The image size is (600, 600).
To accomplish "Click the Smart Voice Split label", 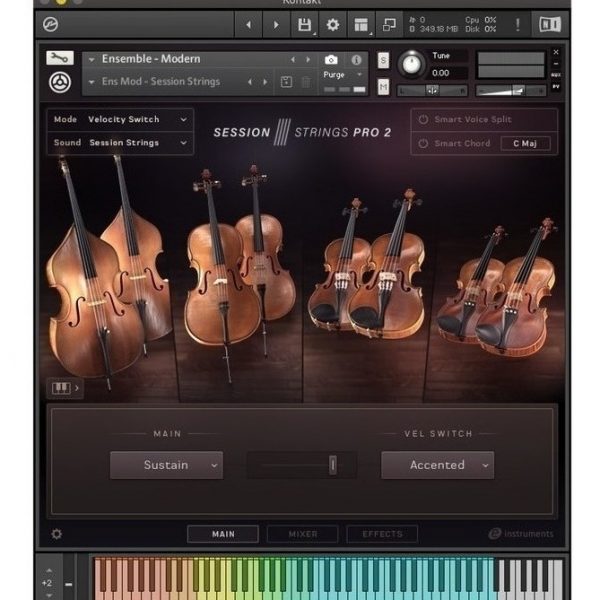I will (x=473, y=119).
